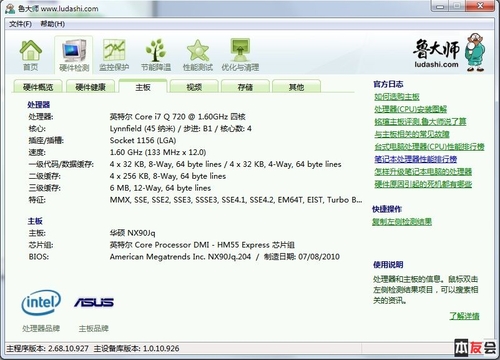Open the 如何选购主板 link

click(397, 97)
